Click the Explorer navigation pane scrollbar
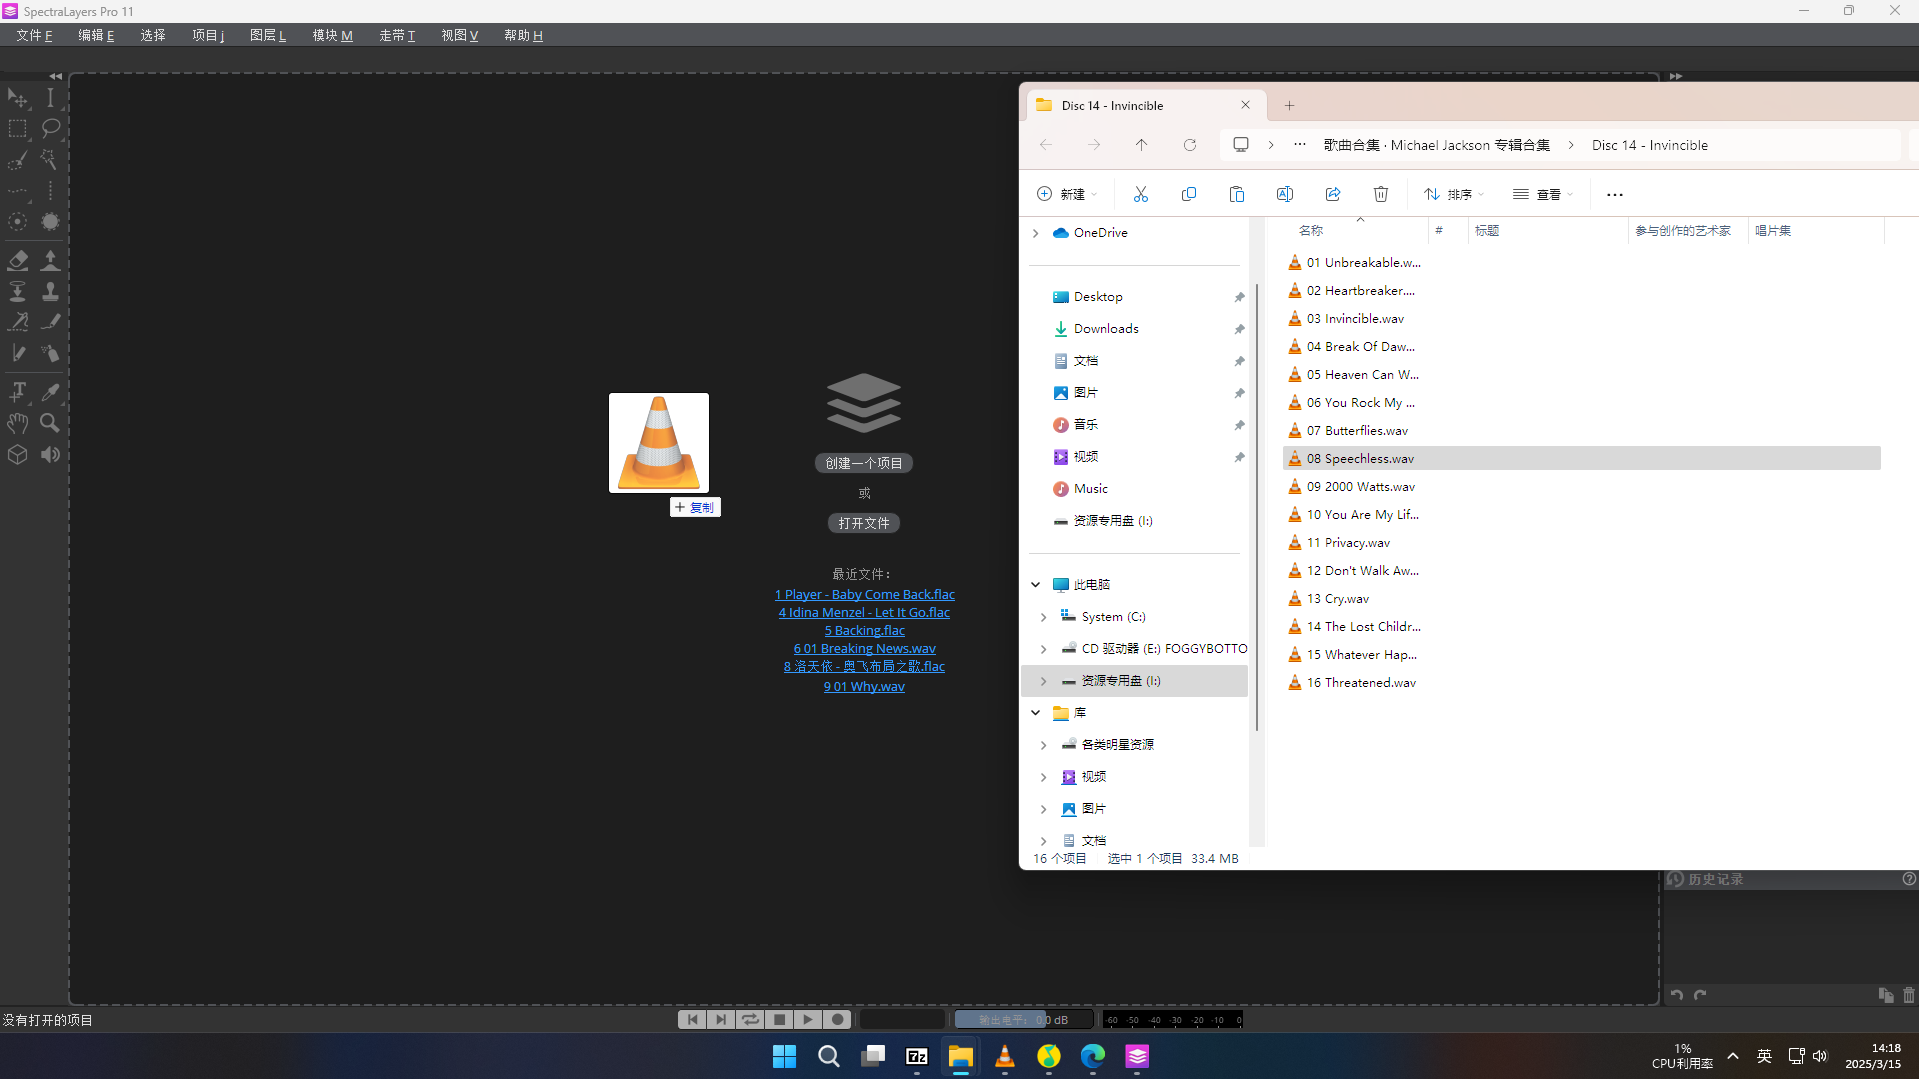This screenshot has width=1919, height=1079. (1256, 507)
